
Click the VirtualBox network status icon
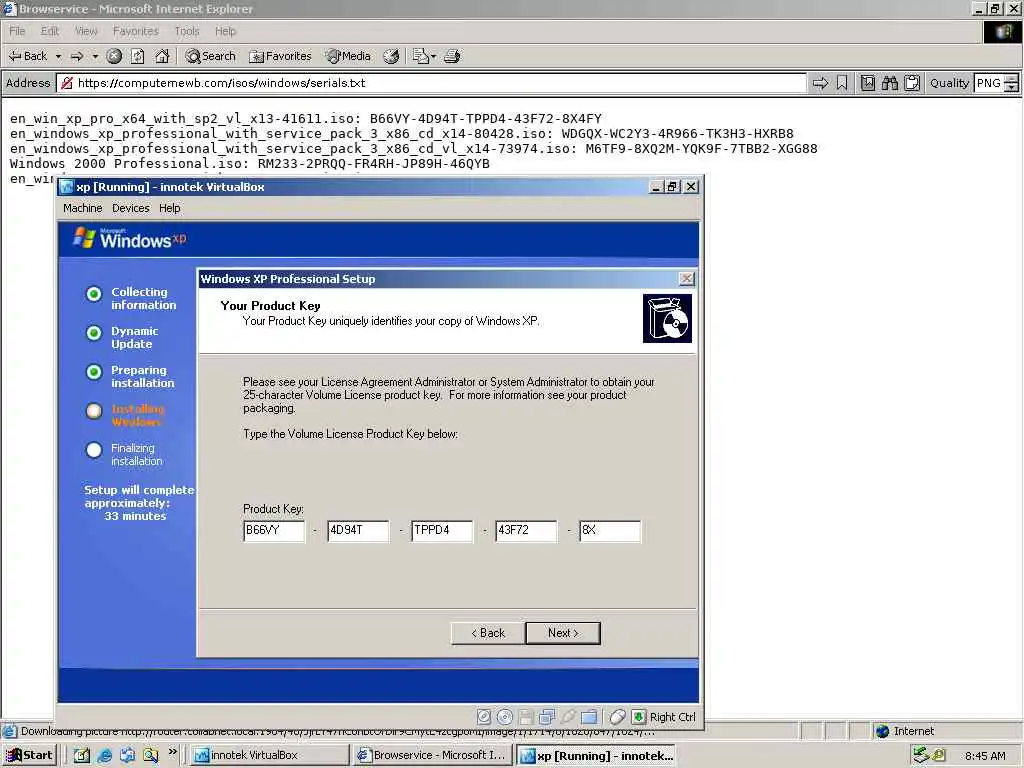click(x=547, y=716)
